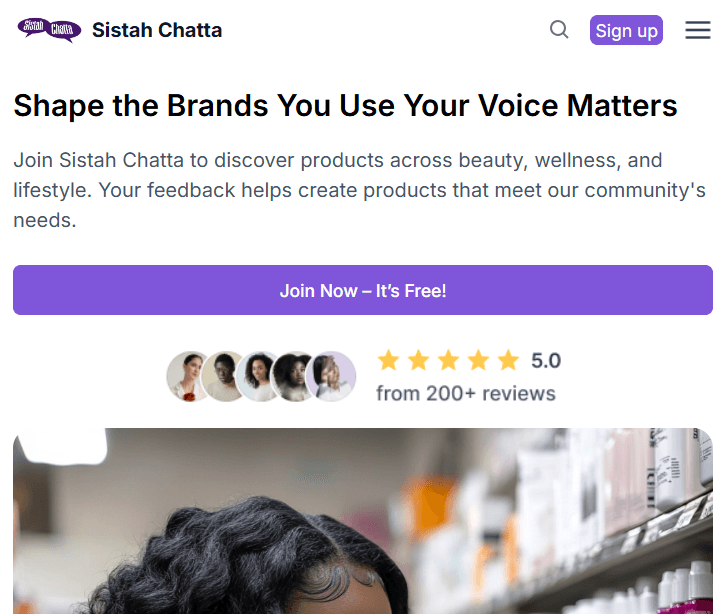The height and width of the screenshot is (614, 724).
Task: Click the Sign up button
Action: (626, 30)
